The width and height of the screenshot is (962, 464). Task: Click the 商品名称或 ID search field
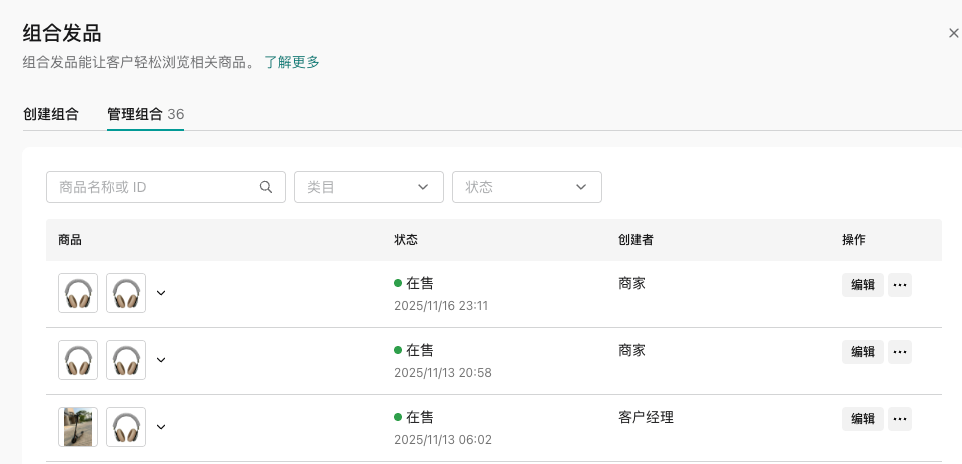(x=152, y=187)
